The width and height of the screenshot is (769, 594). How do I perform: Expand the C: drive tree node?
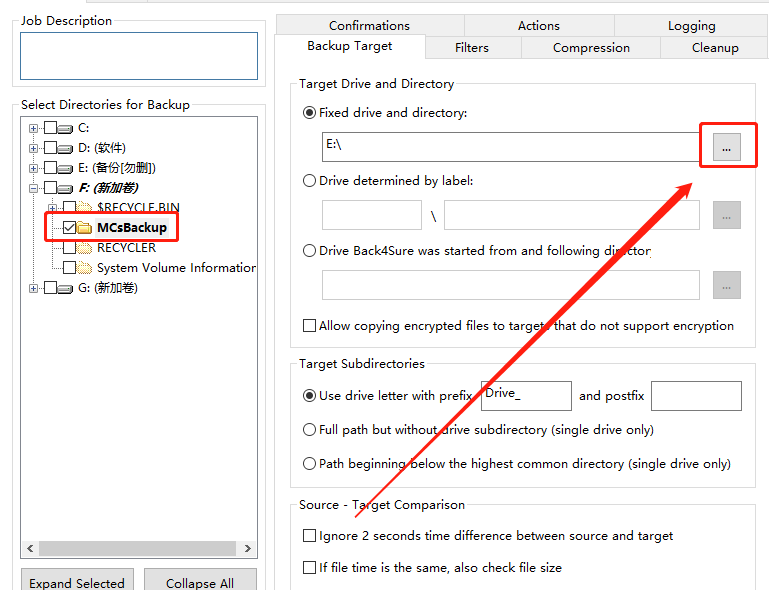click(x=34, y=128)
